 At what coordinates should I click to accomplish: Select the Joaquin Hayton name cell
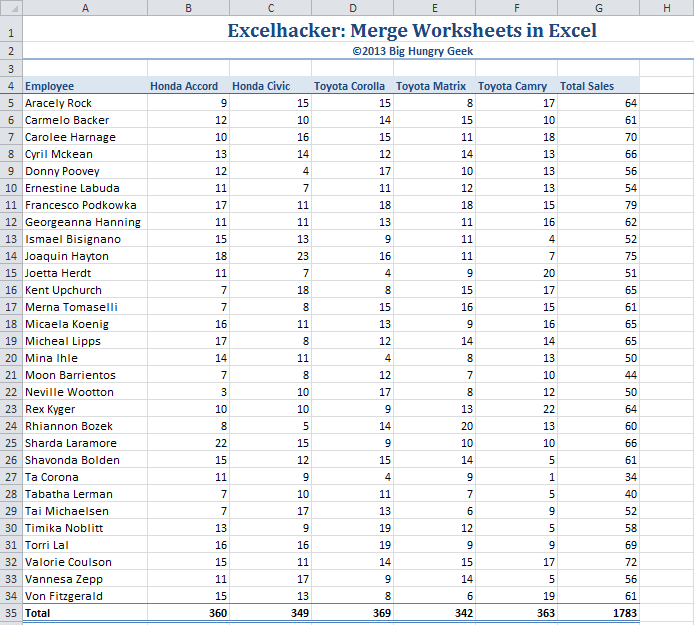click(x=84, y=256)
